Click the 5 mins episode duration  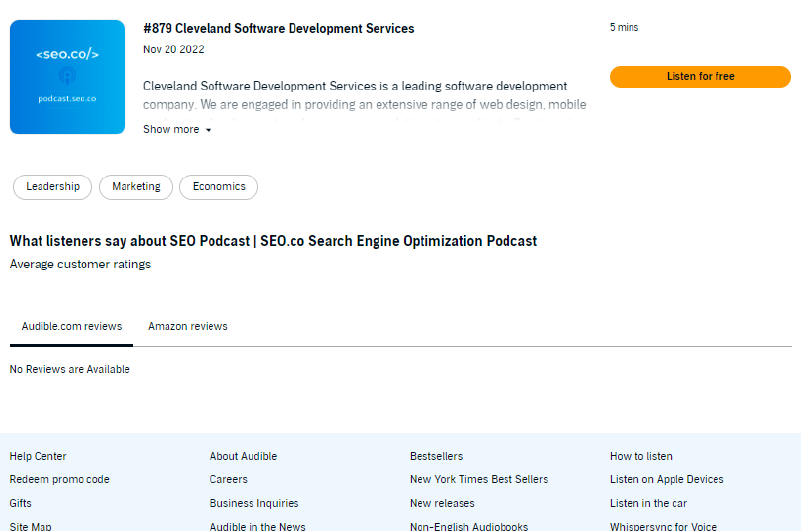(x=624, y=28)
